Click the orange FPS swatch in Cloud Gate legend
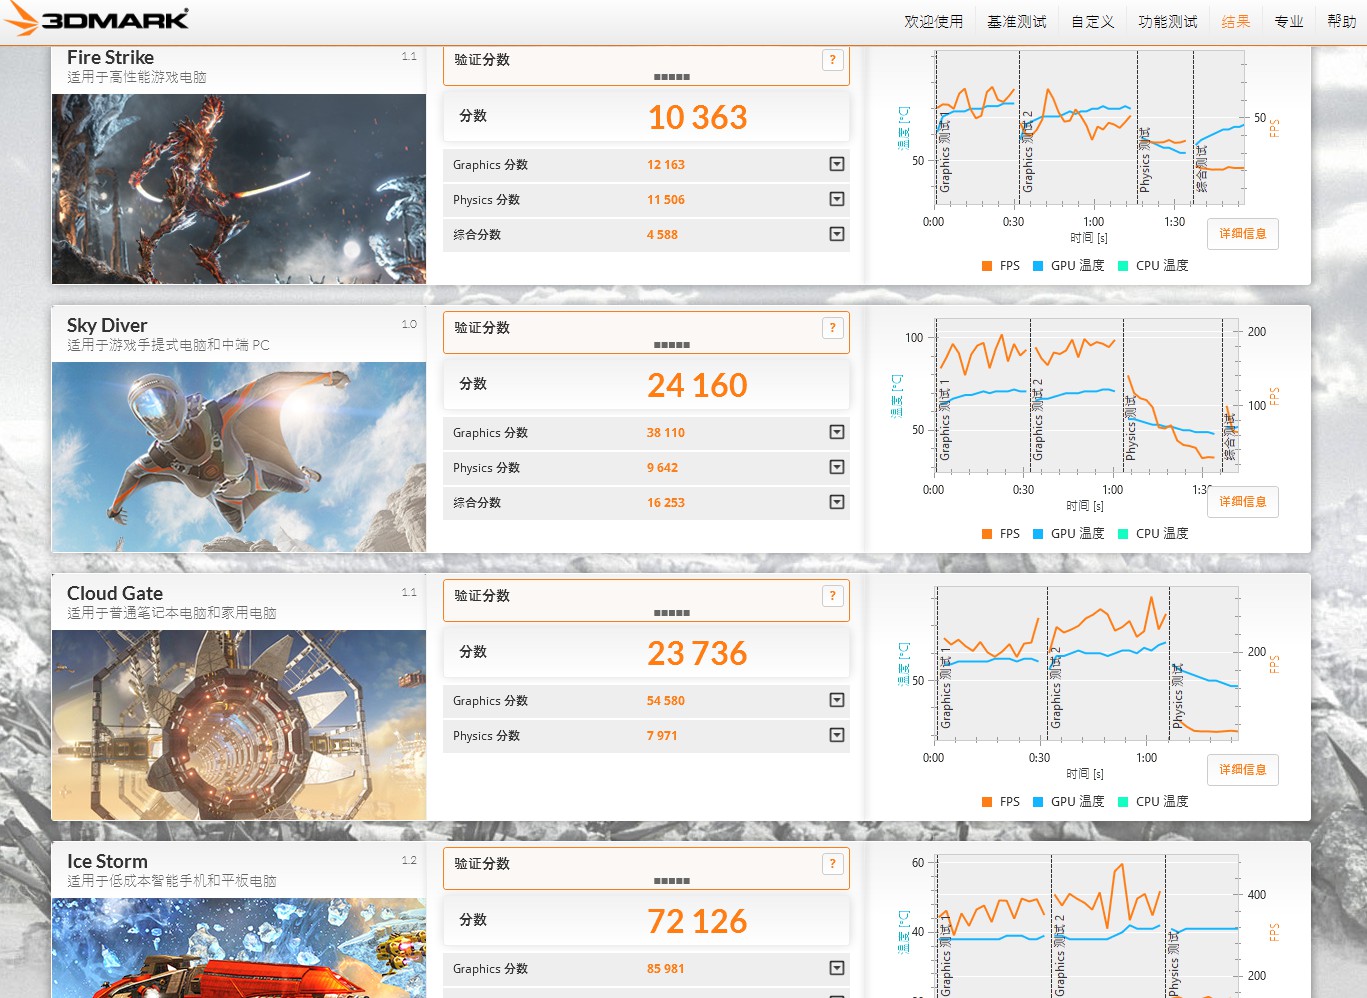1367x998 pixels. [987, 802]
